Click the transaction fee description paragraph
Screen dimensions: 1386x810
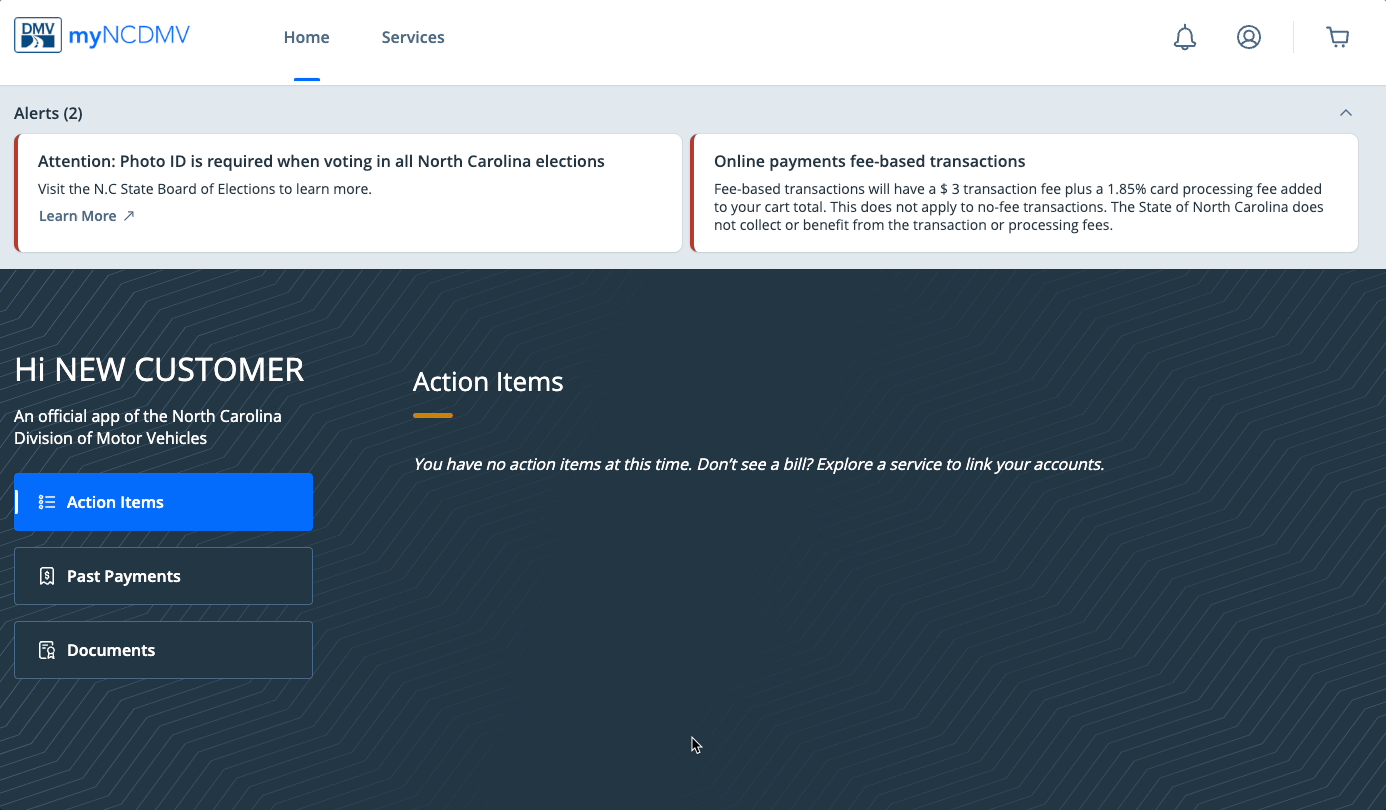[x=1019, y=207]
